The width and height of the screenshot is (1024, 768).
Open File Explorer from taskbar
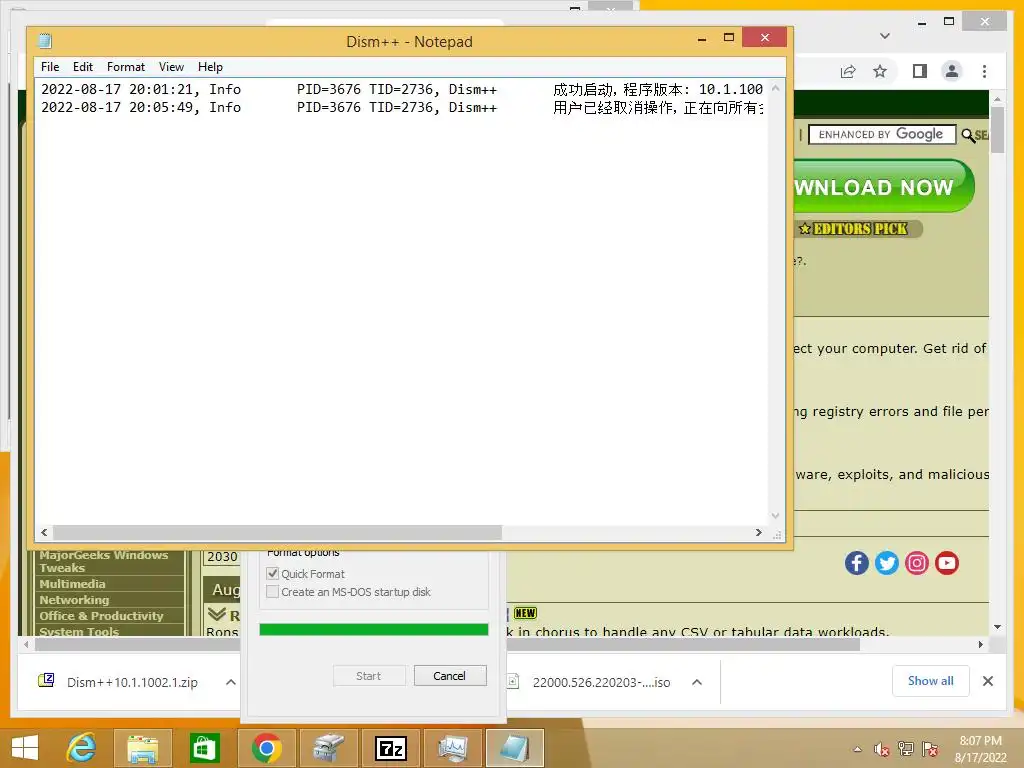142,748
